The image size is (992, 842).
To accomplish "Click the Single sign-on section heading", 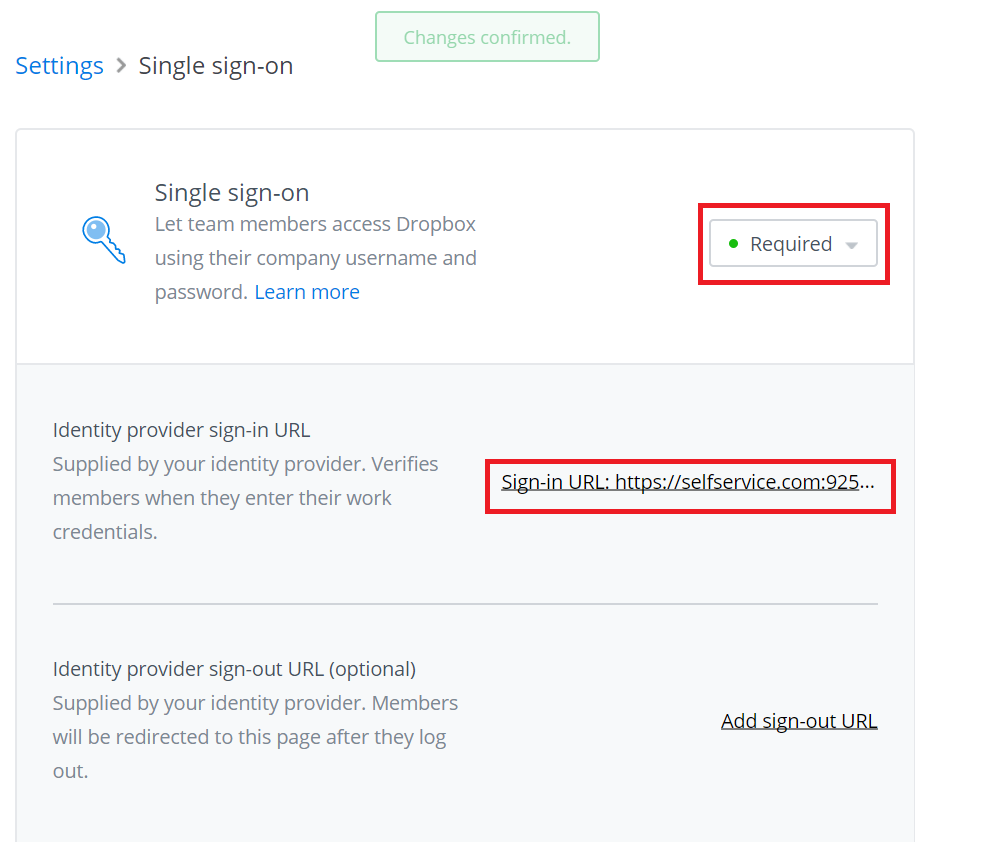I will click(232, 193).
